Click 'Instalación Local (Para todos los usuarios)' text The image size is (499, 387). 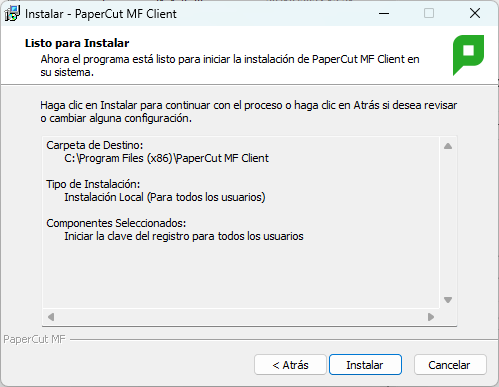click(165, 197)
